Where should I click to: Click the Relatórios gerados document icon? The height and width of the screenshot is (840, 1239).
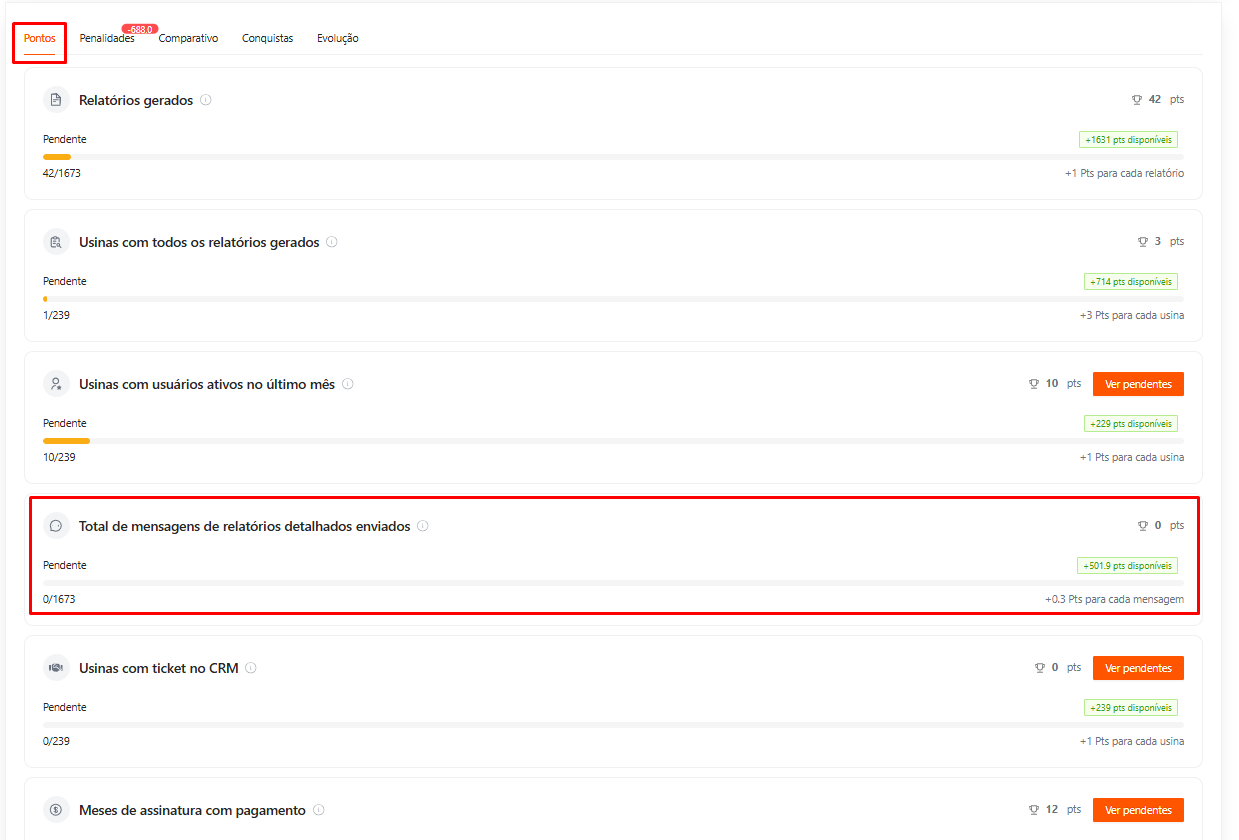[56, 100]
